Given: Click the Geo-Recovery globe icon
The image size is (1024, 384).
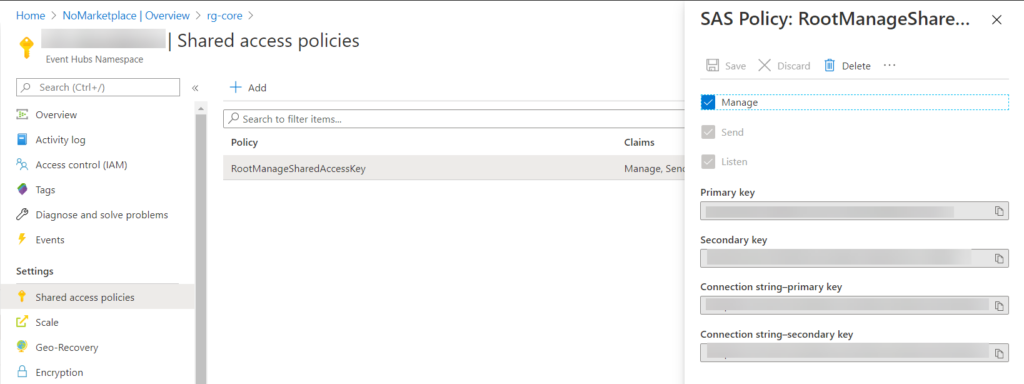Looking at the screenshot, I should point(22,347).
